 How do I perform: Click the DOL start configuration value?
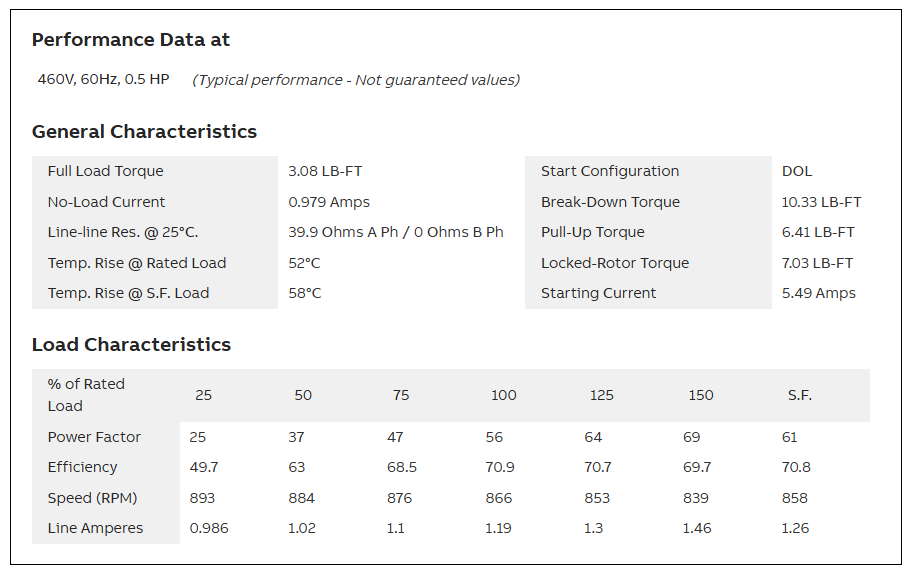point(797,171)
